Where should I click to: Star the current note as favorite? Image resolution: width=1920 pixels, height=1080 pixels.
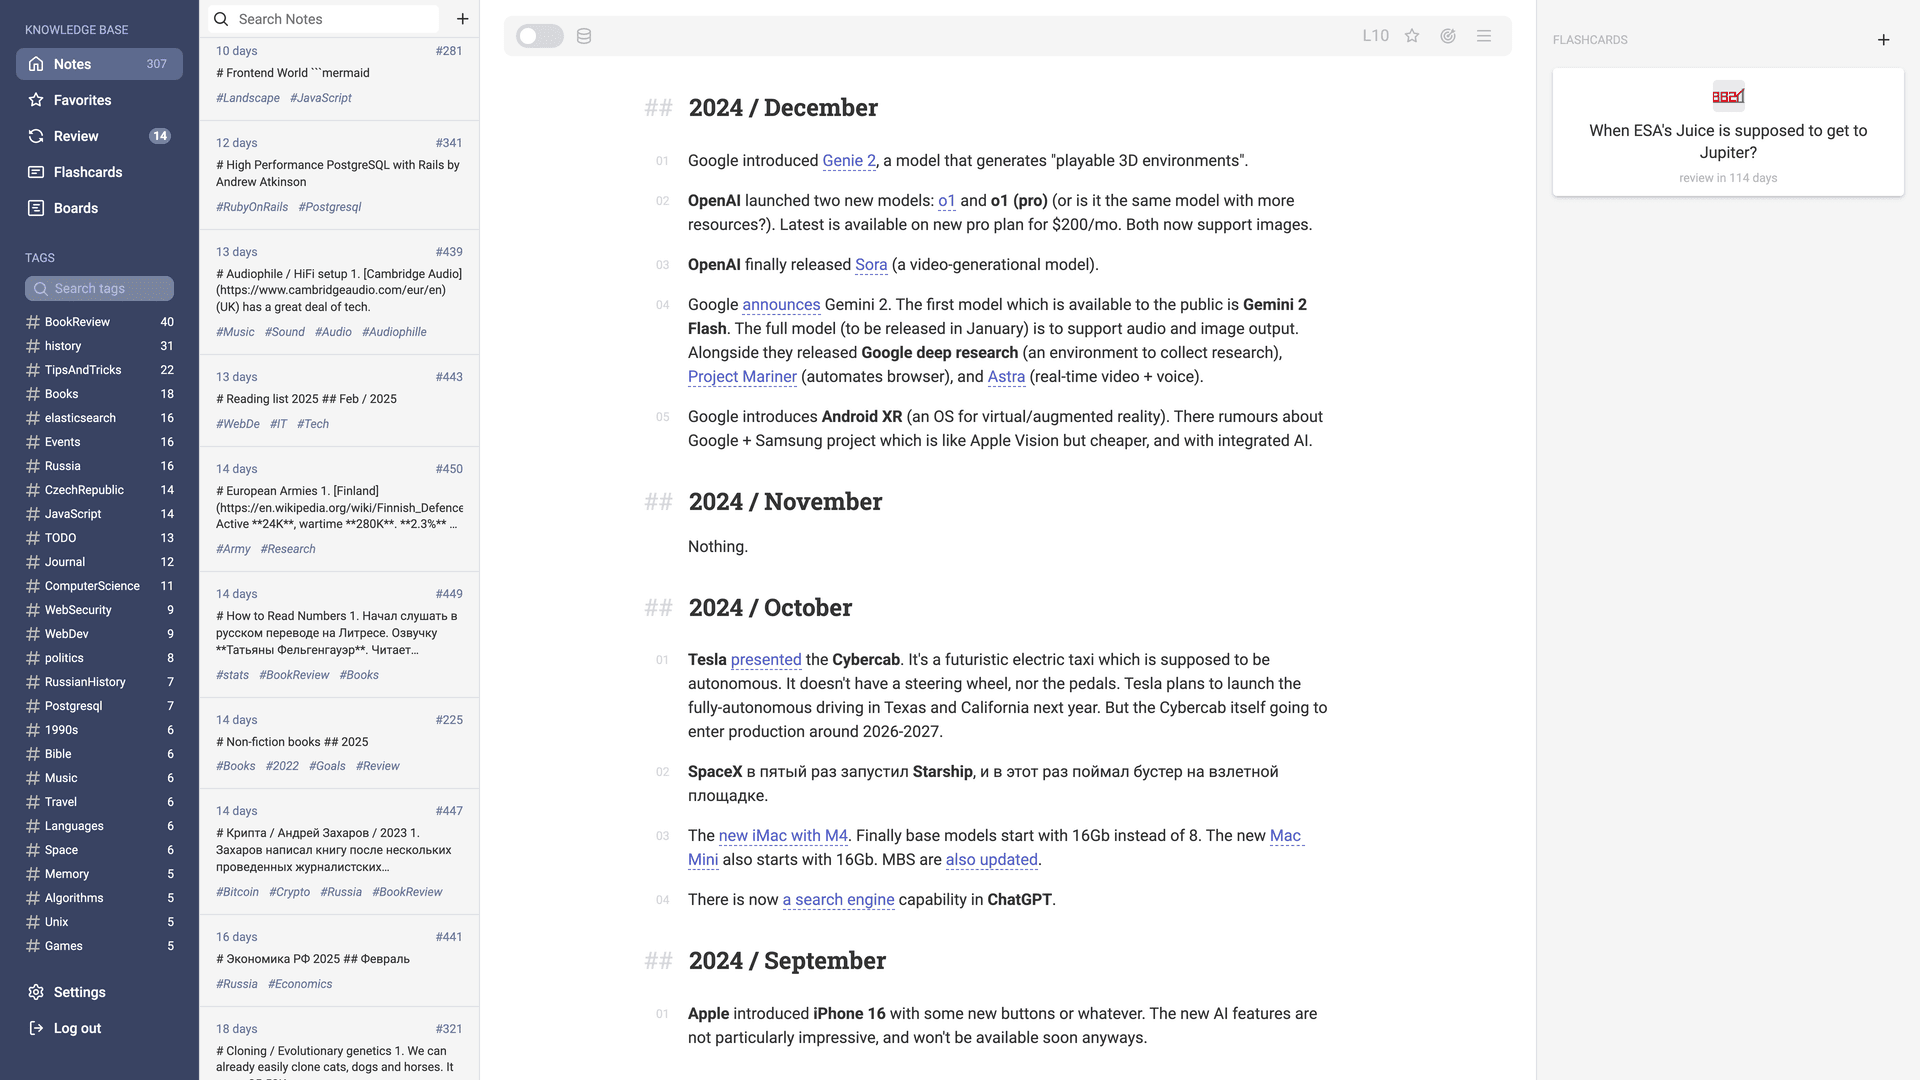coord(1412,36)
